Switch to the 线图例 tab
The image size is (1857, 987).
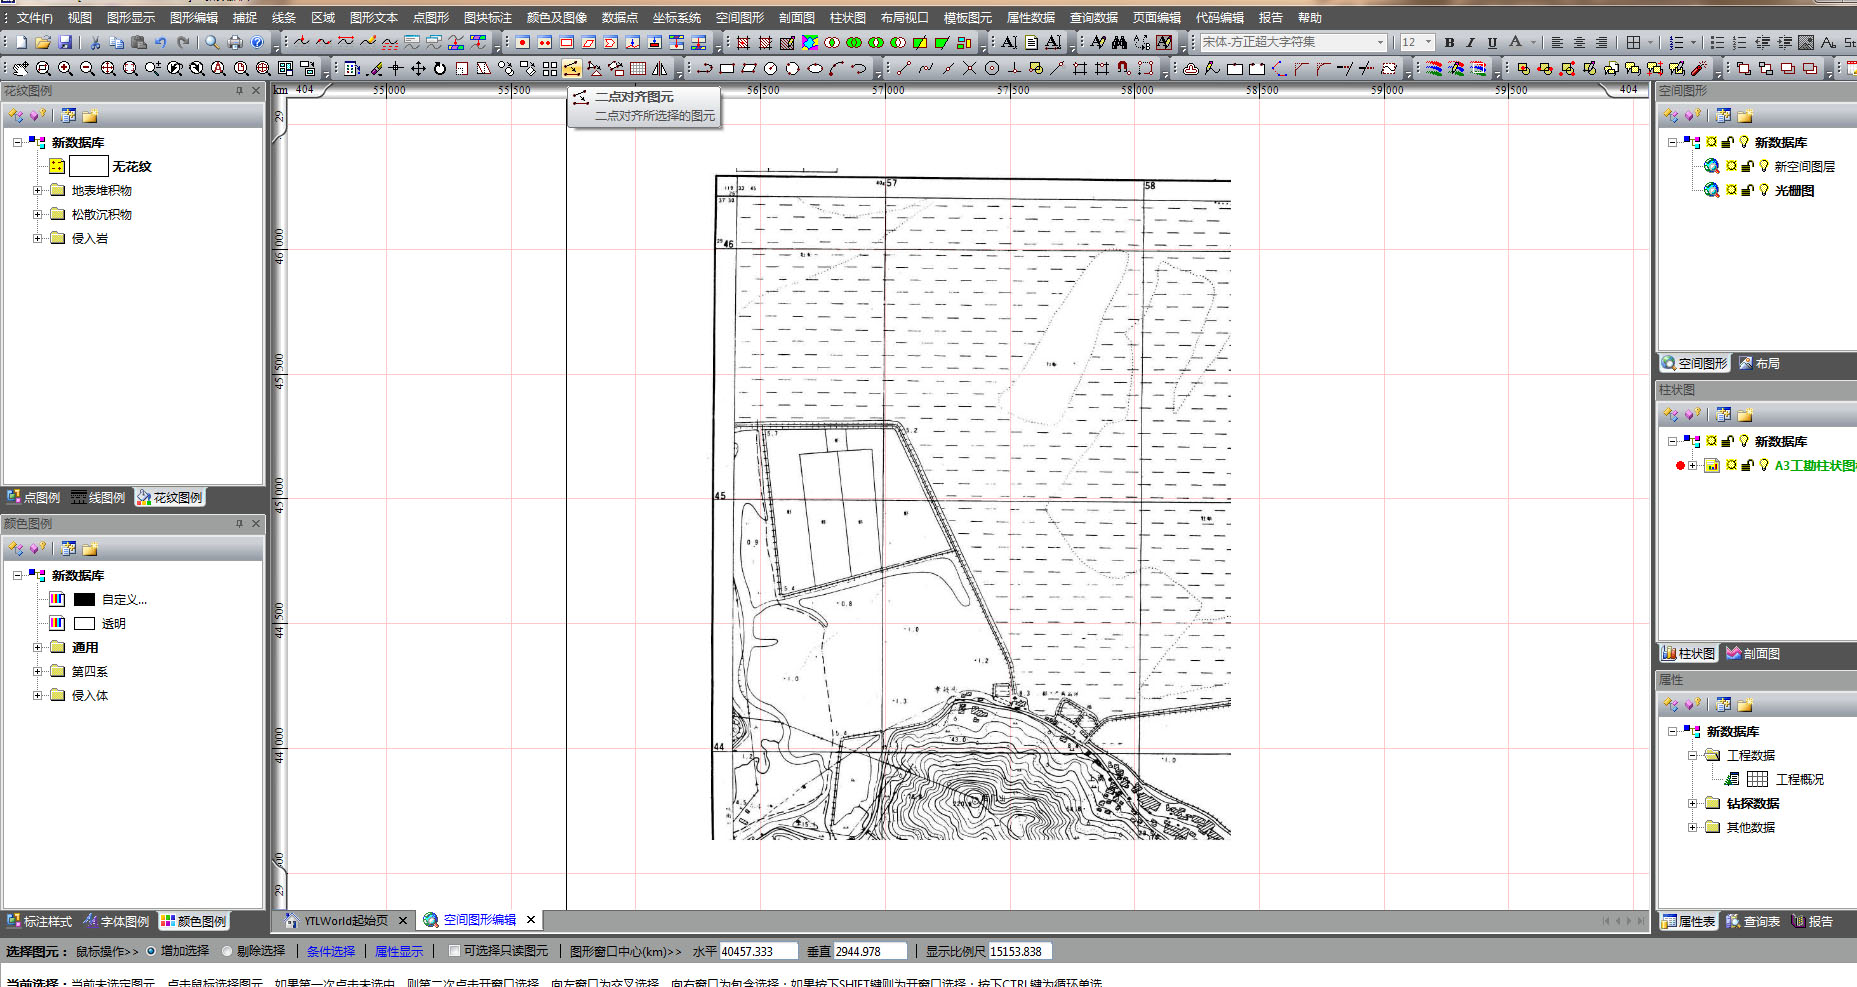pos(98,497)
